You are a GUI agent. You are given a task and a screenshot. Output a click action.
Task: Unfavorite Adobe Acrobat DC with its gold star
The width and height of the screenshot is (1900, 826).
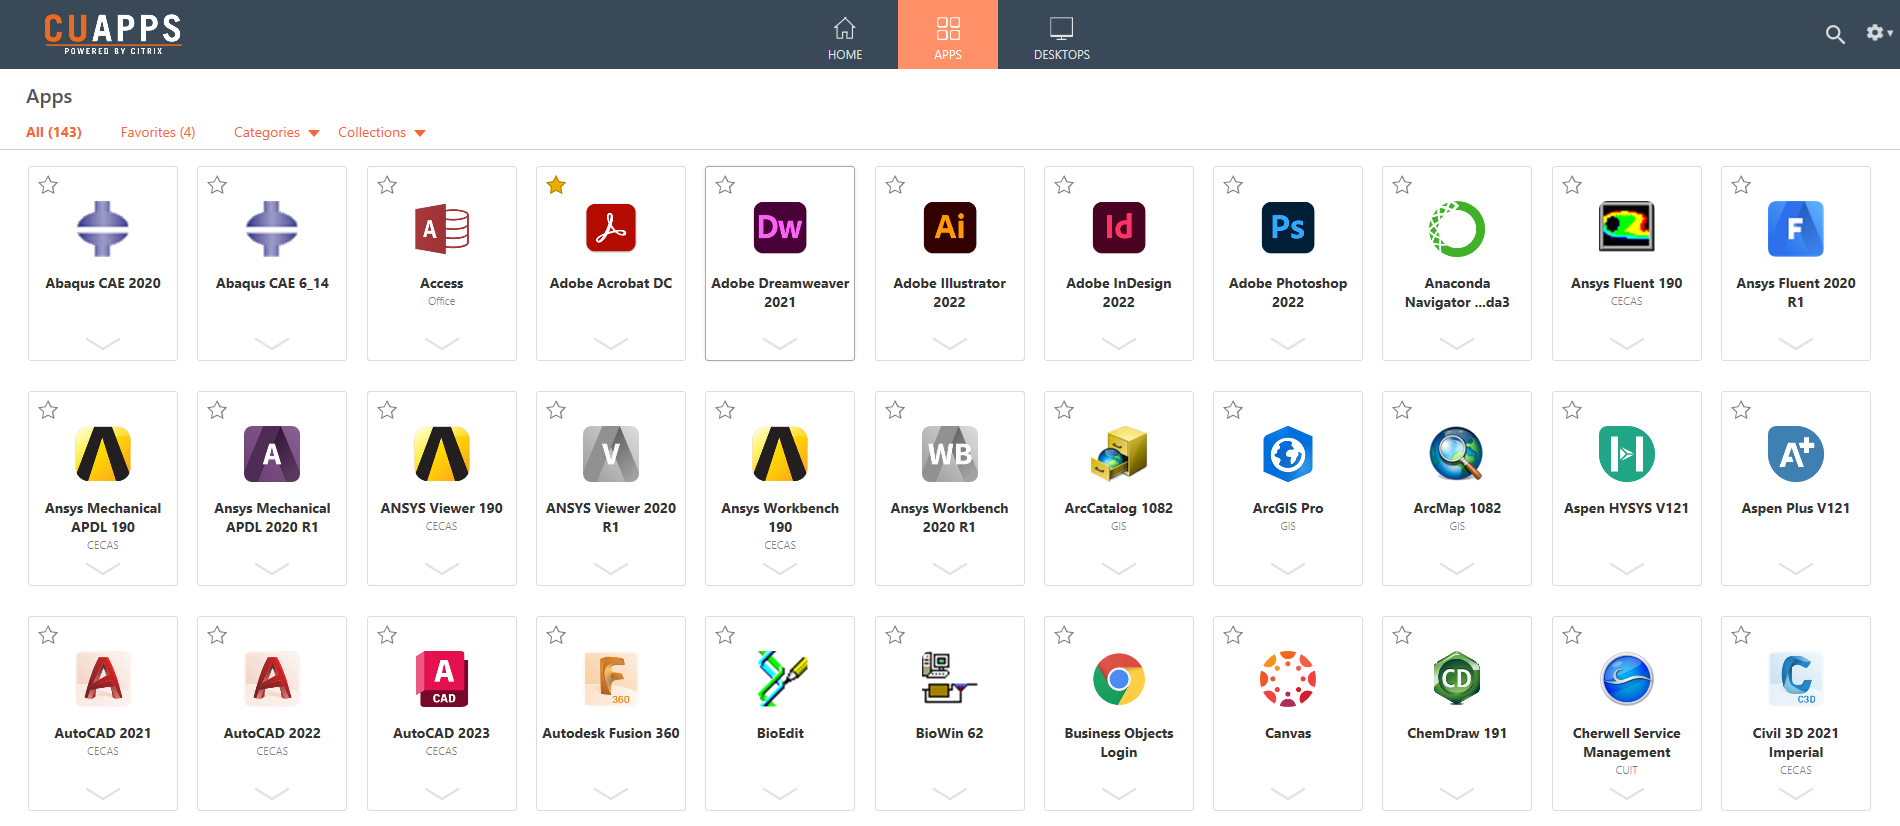(x=556, y=185)
